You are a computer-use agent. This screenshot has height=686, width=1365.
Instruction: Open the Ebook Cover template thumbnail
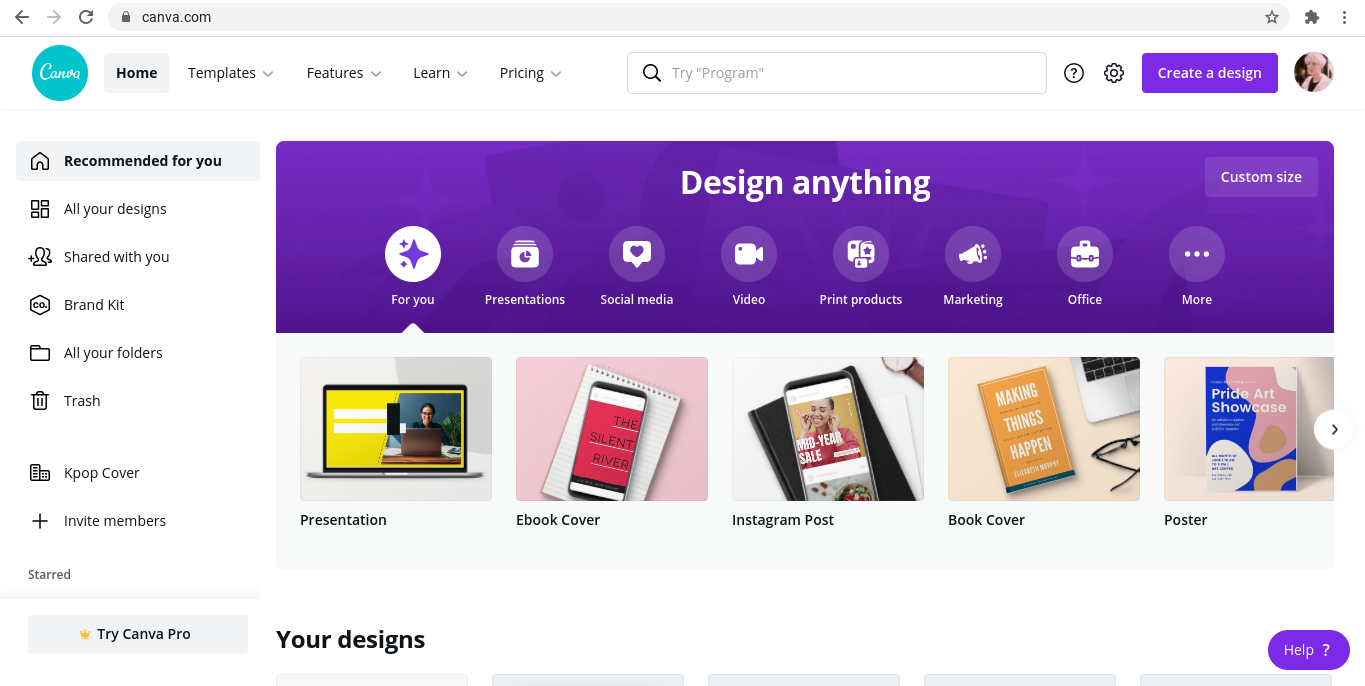[612, 429]
